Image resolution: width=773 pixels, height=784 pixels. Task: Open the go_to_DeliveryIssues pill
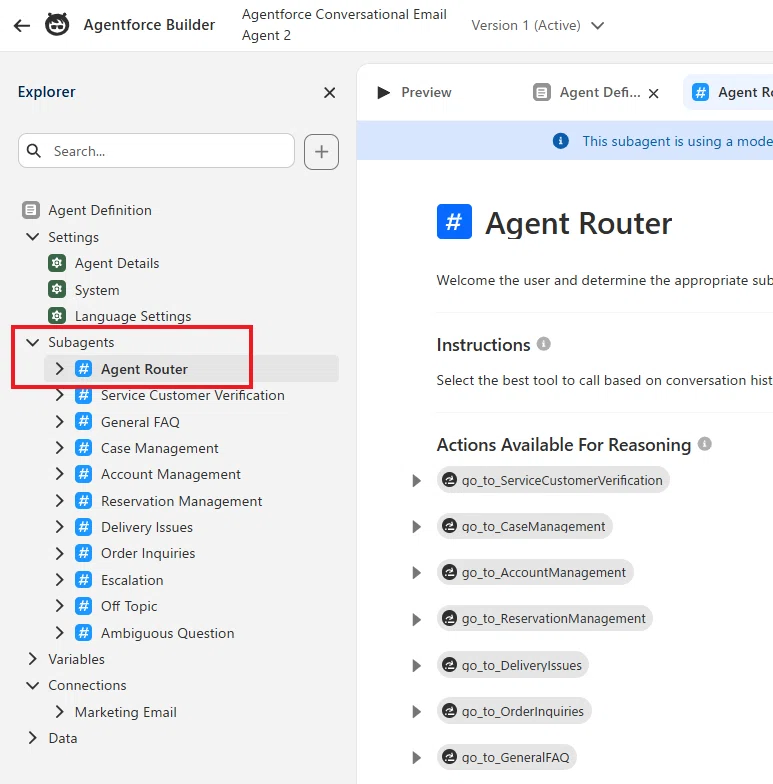(512, 665)
